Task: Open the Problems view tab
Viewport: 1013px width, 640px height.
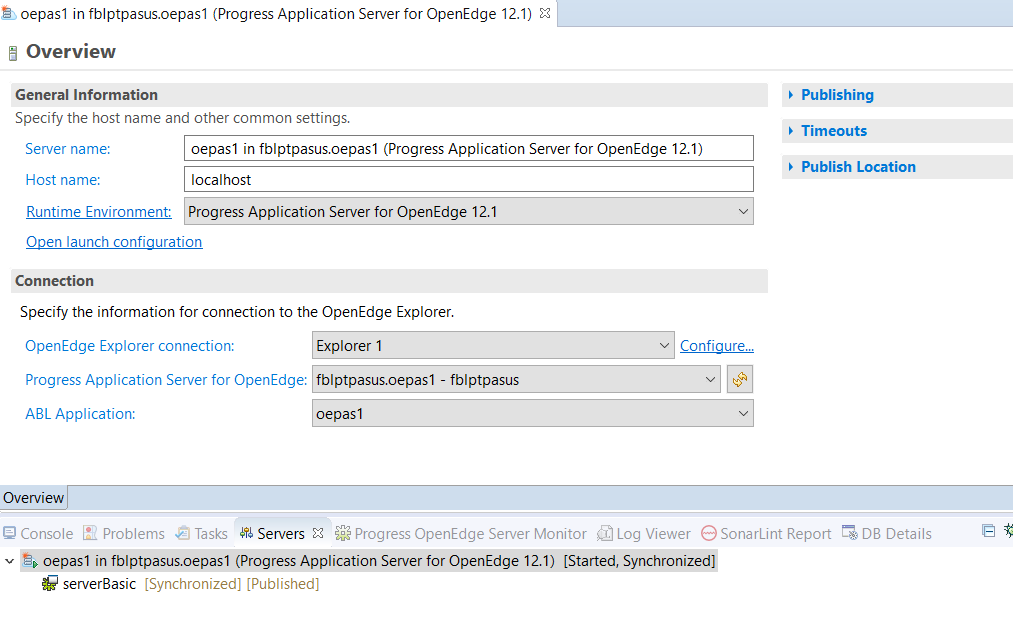Action: [124, 533]
